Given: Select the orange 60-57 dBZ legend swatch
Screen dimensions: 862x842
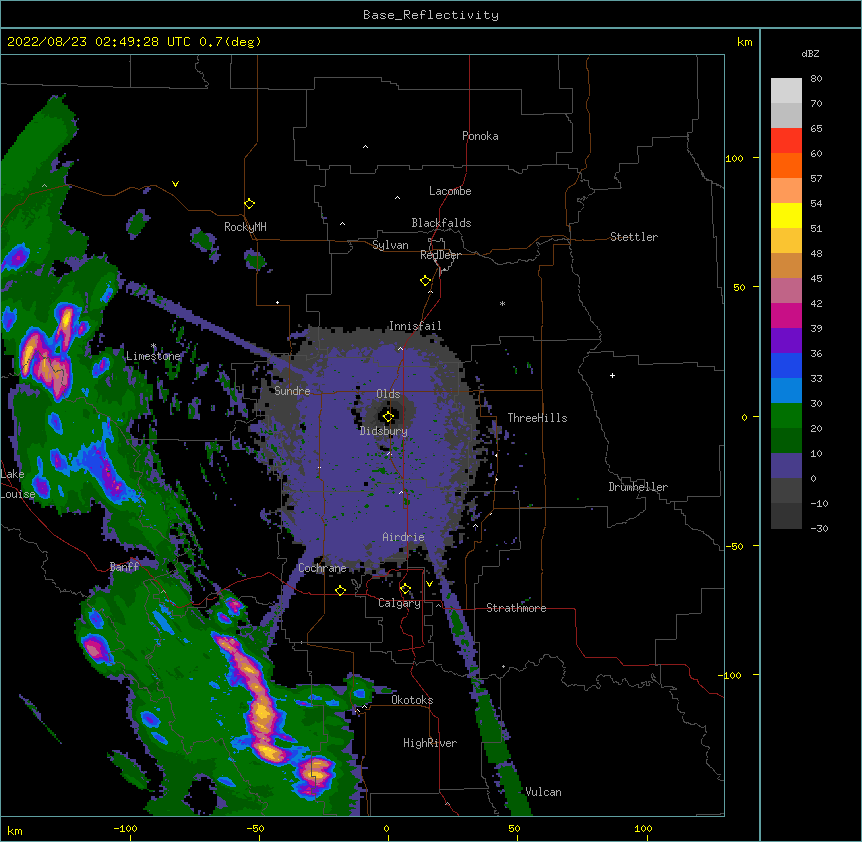Looking at the screenshot, I should pos(786,165).
